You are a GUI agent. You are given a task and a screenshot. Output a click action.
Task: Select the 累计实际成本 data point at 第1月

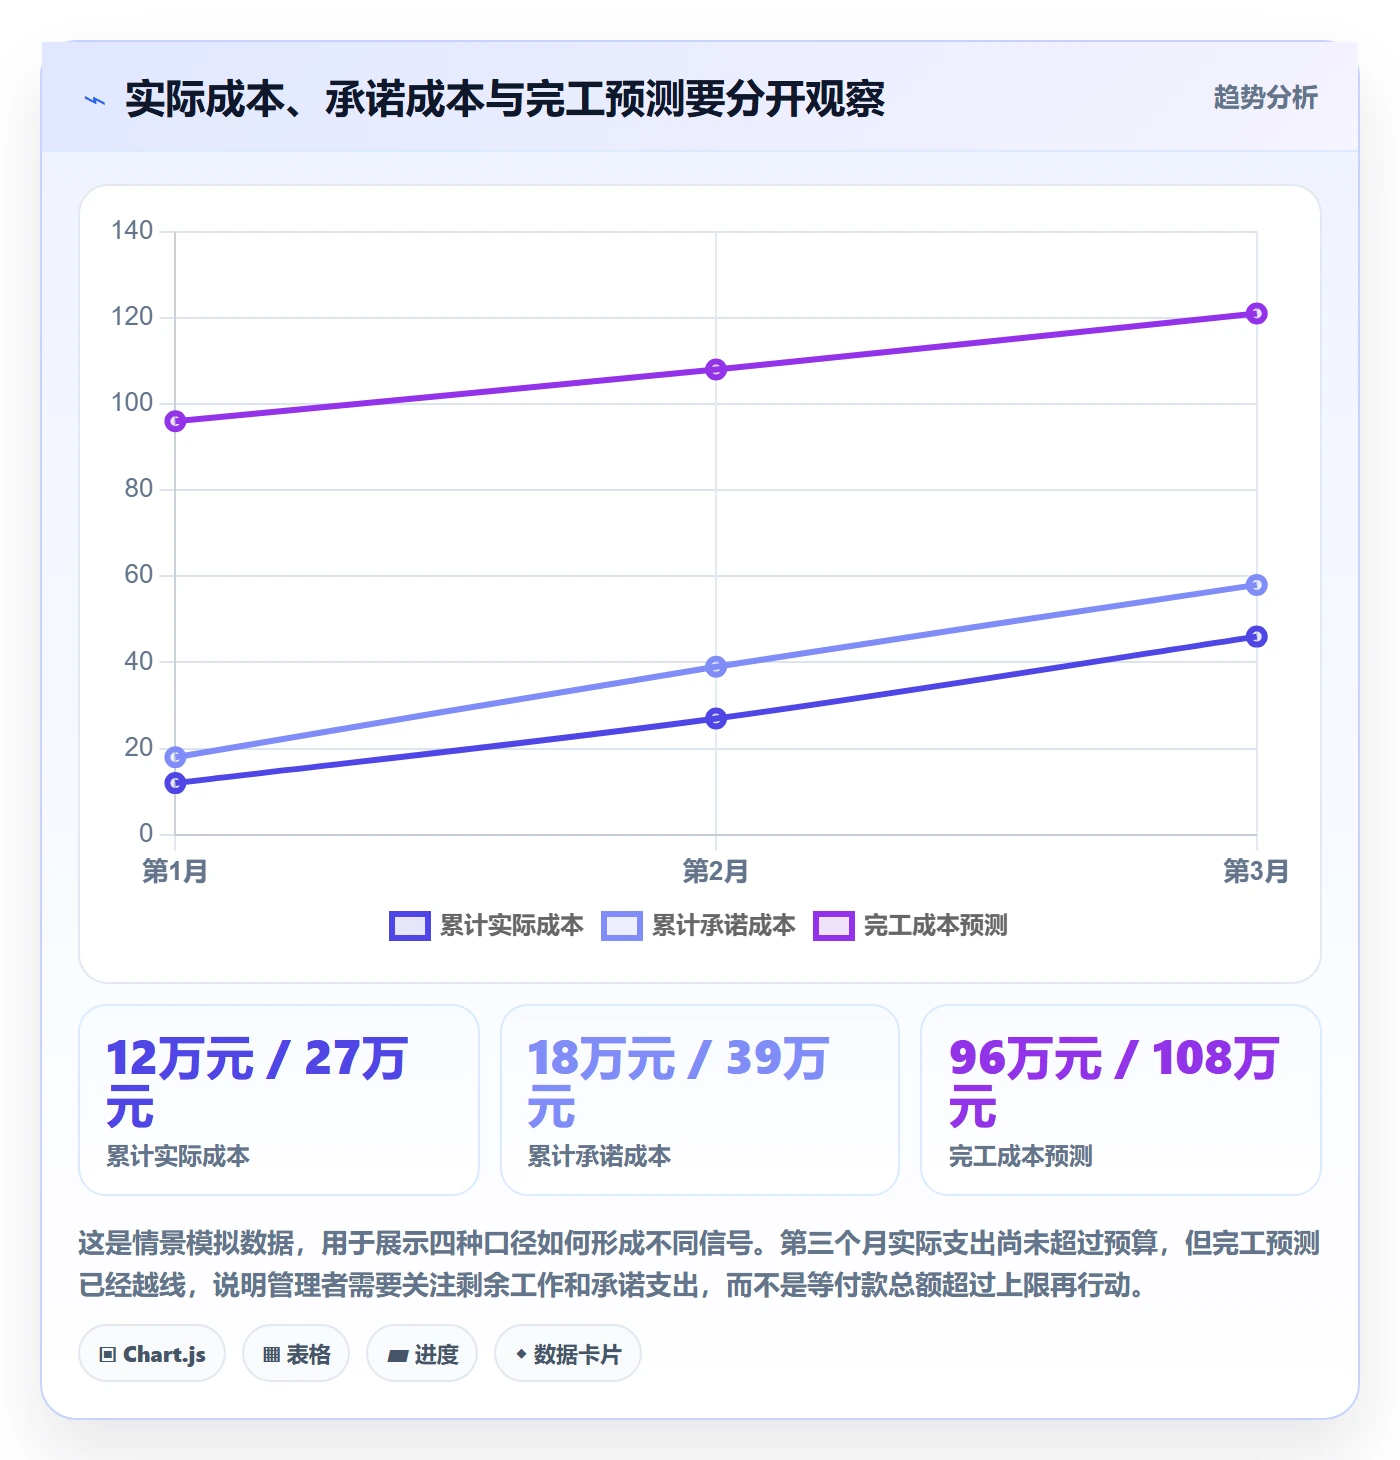[175, 783]
